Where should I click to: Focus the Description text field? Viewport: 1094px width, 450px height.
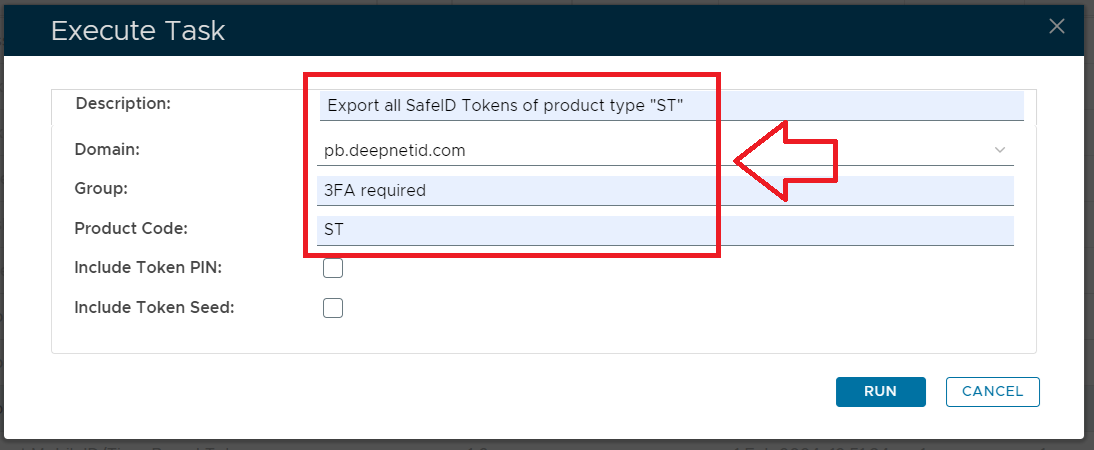click(670, 105)
